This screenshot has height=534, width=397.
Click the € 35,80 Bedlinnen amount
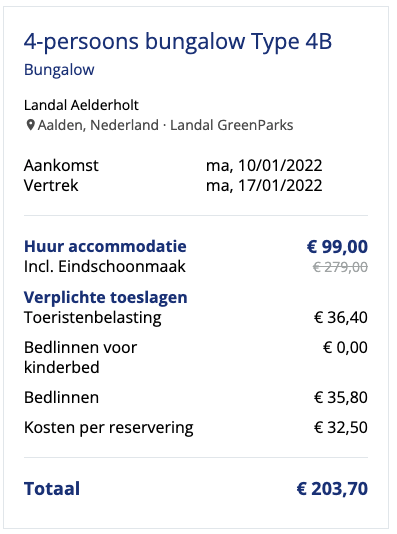tap(340, 397)
